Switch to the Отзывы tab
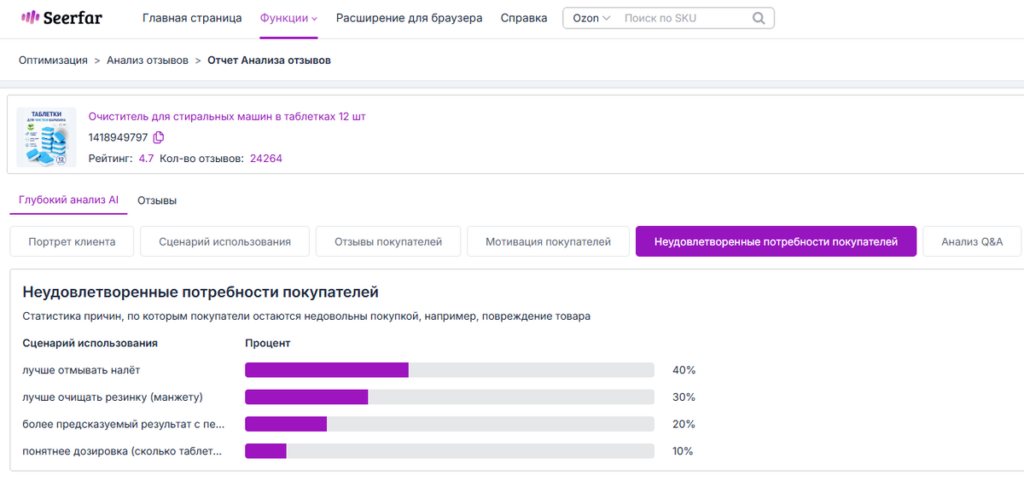Viewport: 1024px width, 481px height. coord(157,201)
